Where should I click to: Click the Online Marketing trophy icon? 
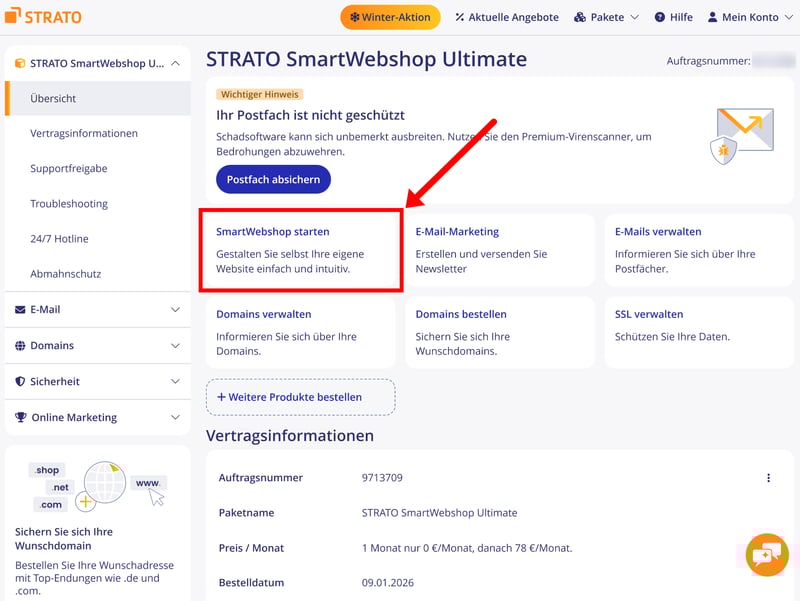(20, 418)
